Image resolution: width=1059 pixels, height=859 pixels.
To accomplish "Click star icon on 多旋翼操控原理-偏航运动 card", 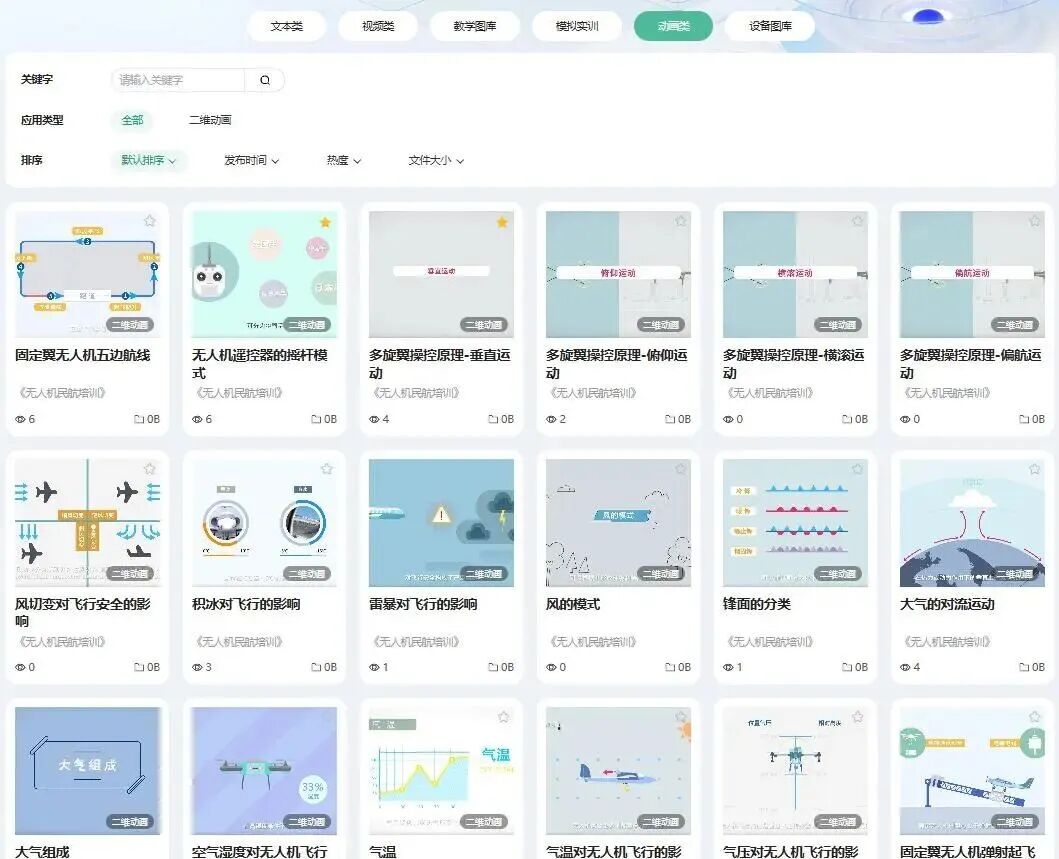I will [1035, 221].
